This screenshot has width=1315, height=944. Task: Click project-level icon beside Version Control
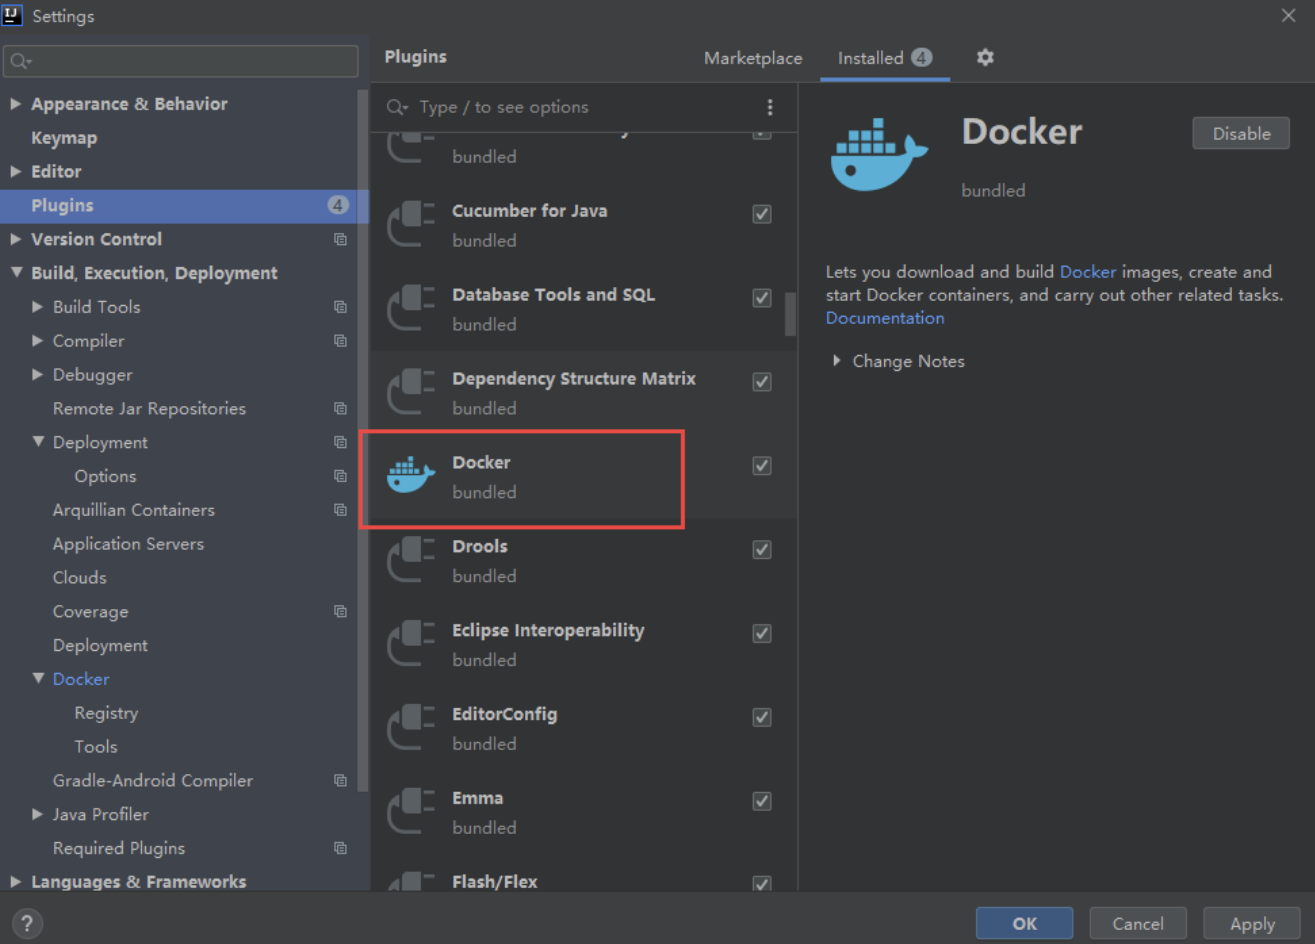tap(340, 239)
